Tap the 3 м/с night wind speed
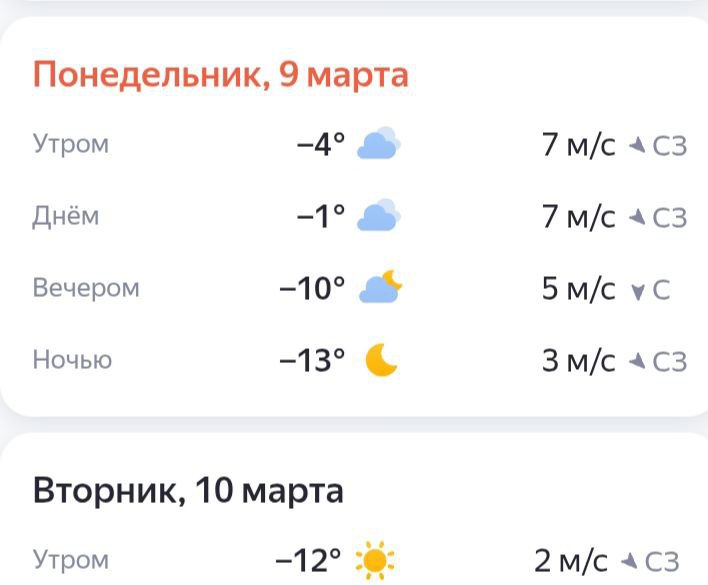This screenshot has height=585, width=708. 578,360
